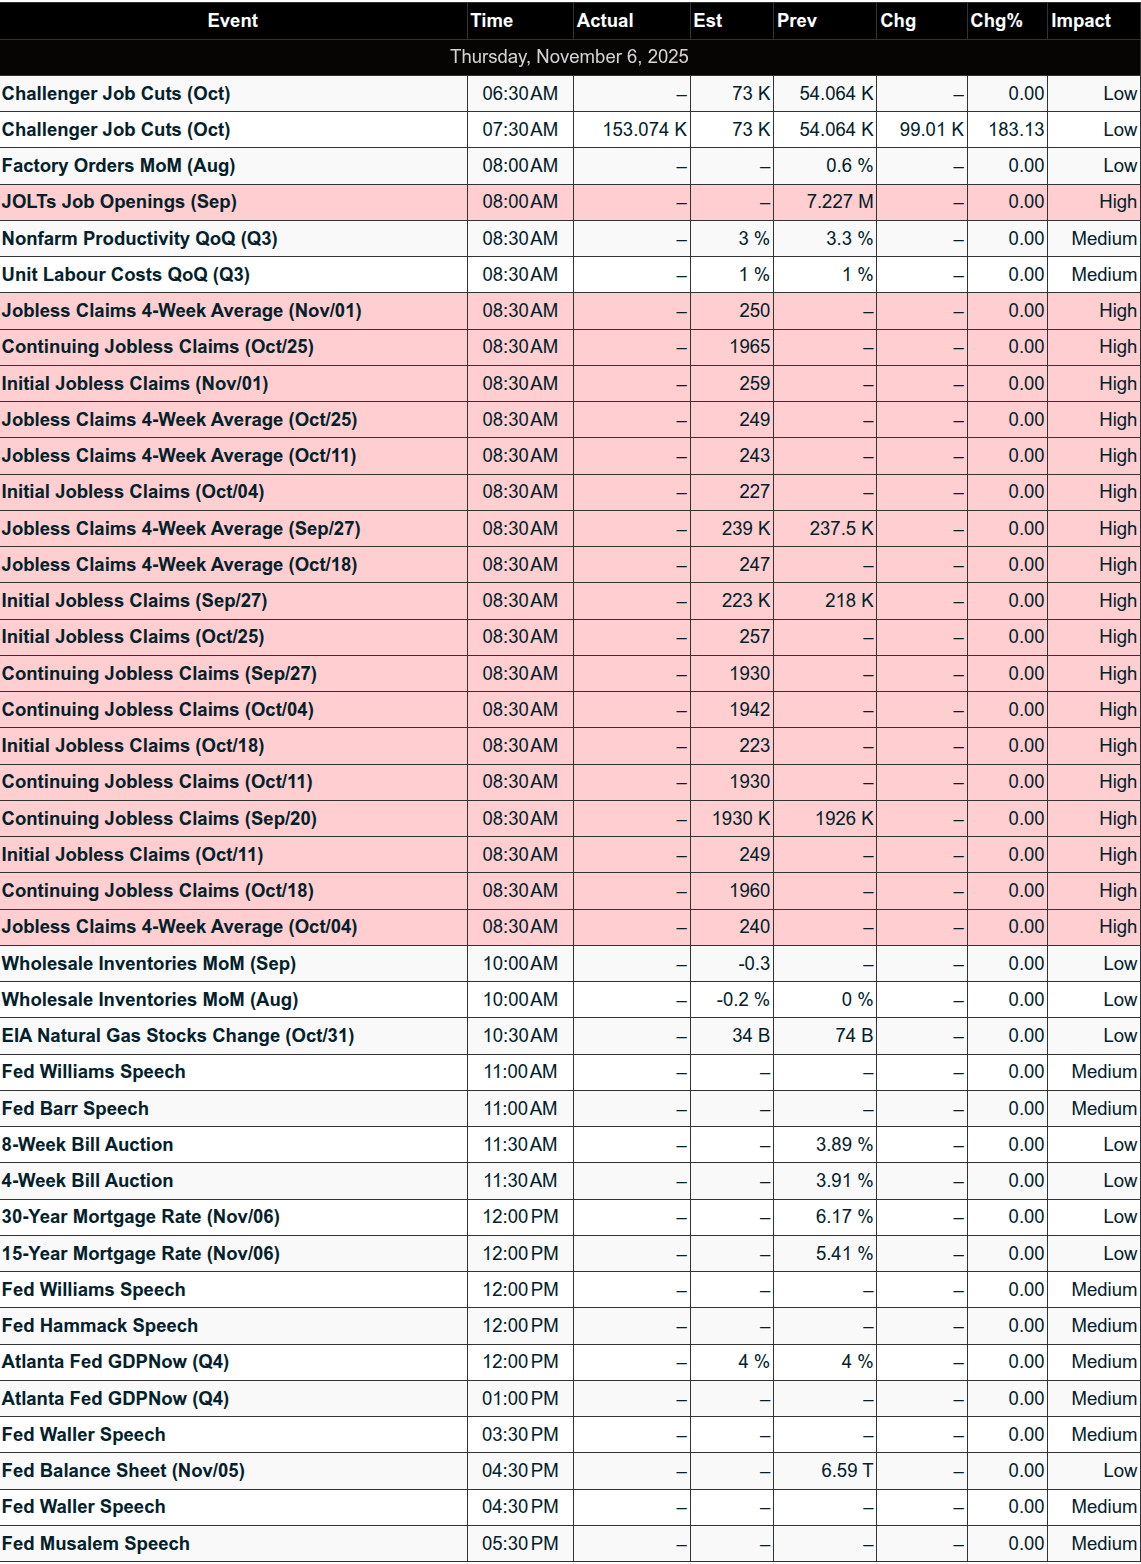1141x1564 pixels.
Task: Click the Event column header
Action: 232,21
